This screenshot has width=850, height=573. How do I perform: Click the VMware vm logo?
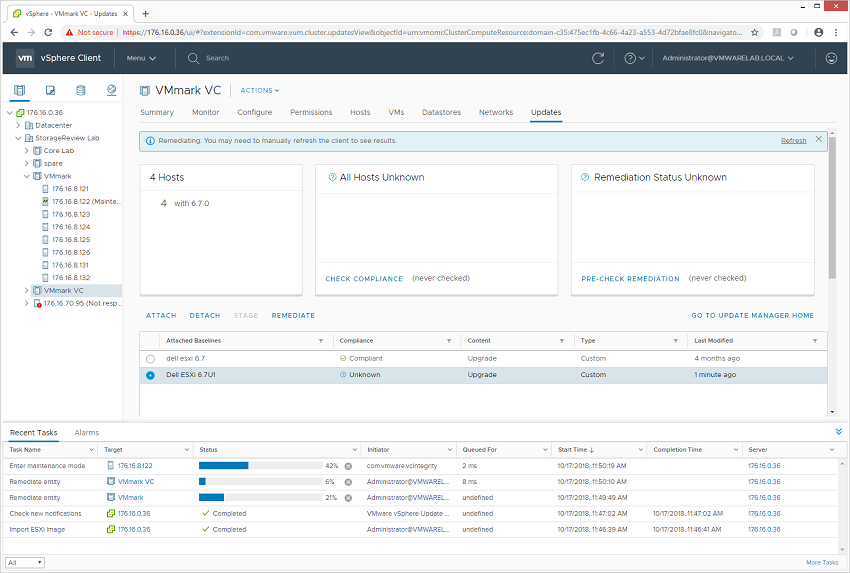pyautogui.click(x=25, y=58)
